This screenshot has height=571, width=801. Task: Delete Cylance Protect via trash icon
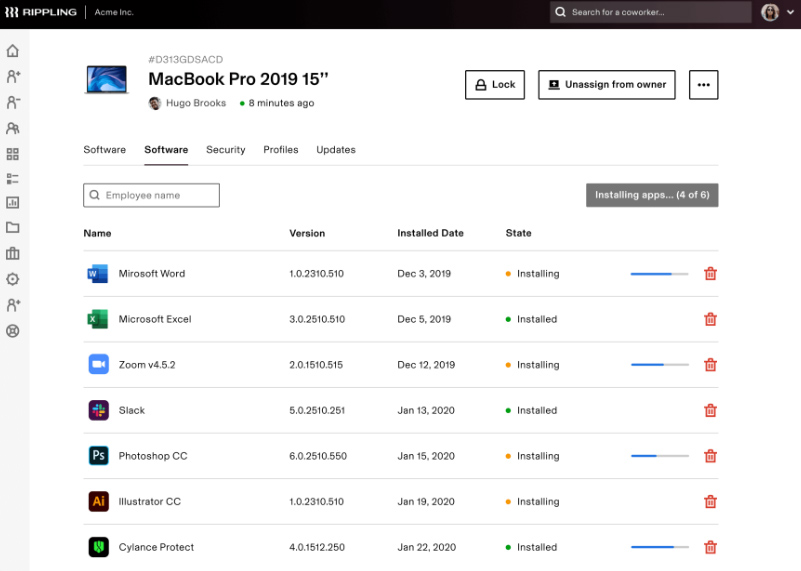(710, 547)
